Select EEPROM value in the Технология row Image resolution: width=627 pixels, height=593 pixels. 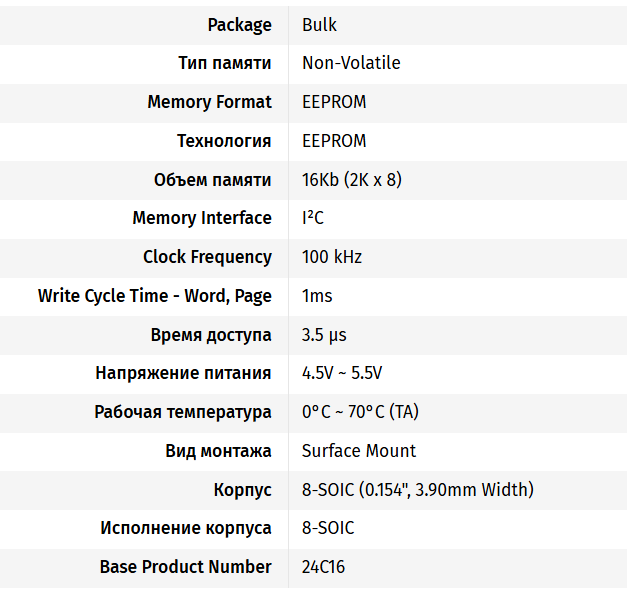(334, 141)
